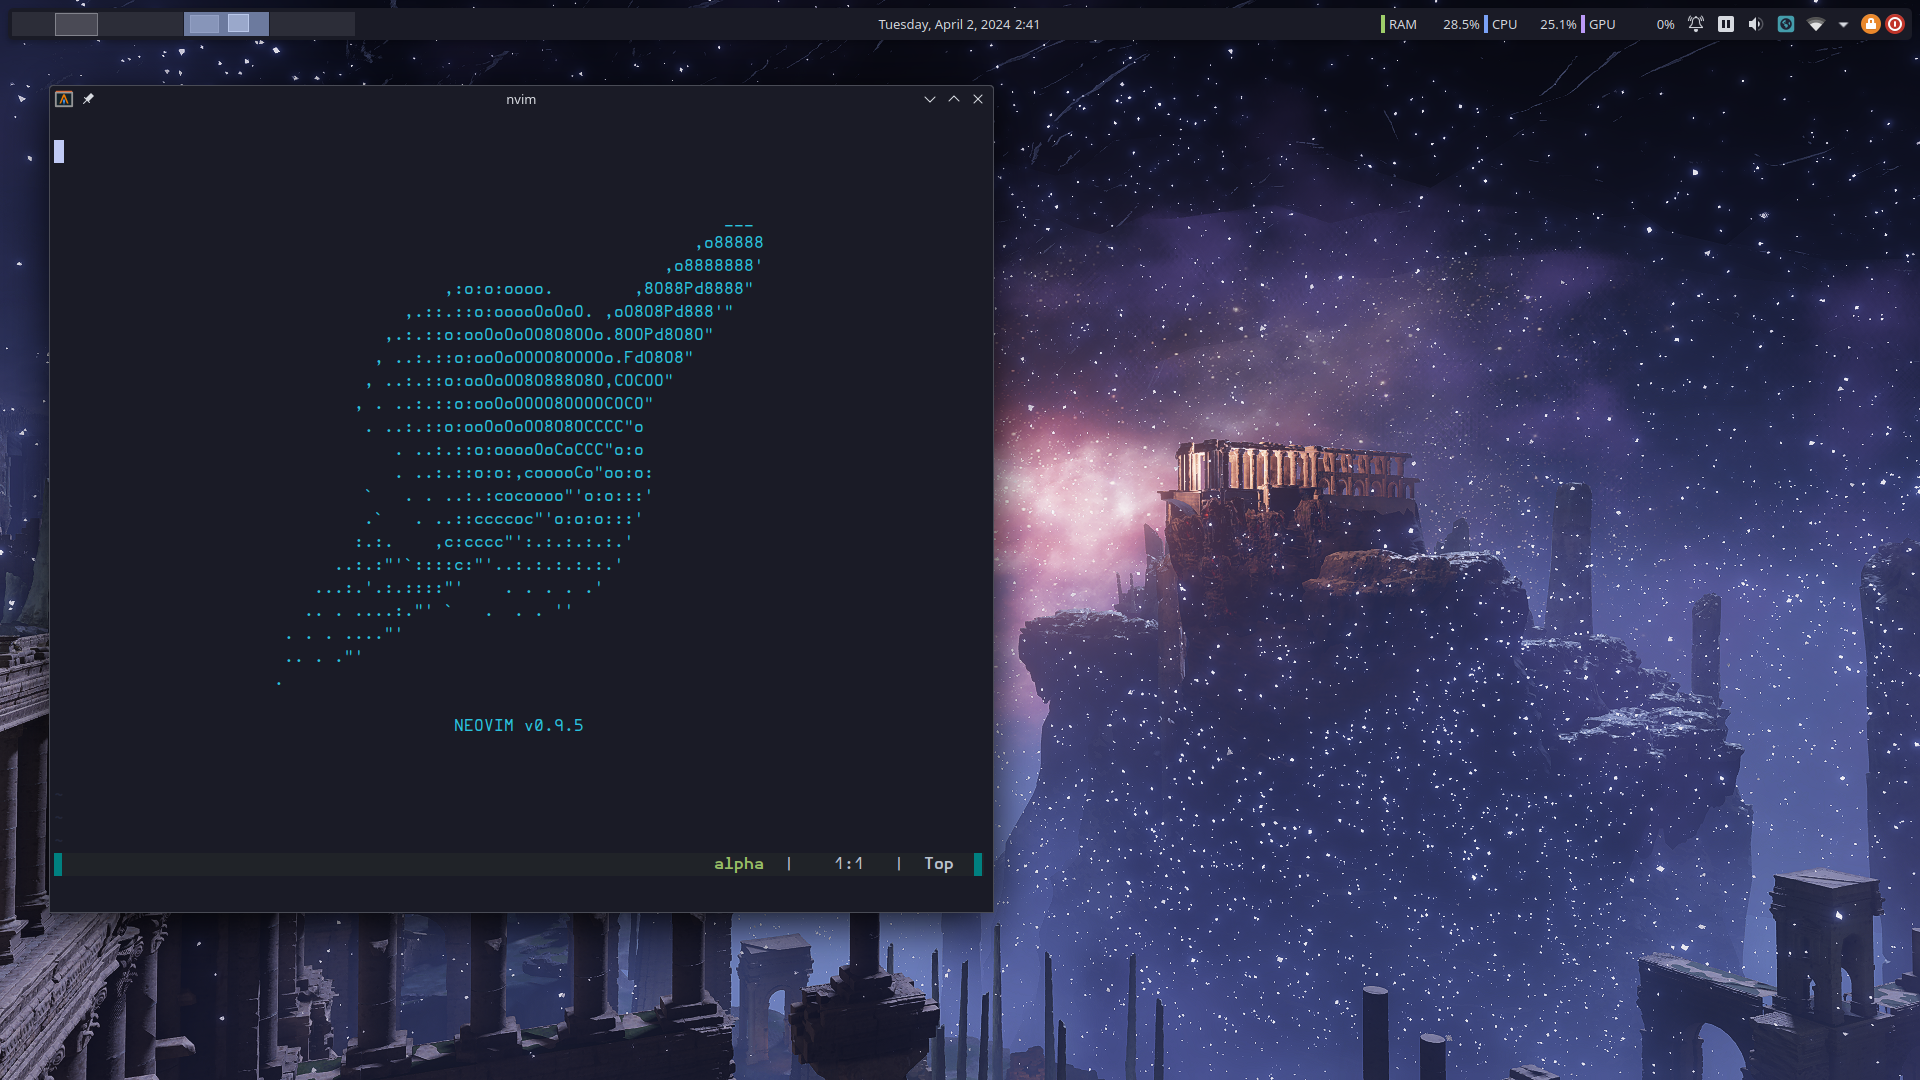
Task: Click the NEOVIM v0.9.5 version text
Action: click(518, 726)
